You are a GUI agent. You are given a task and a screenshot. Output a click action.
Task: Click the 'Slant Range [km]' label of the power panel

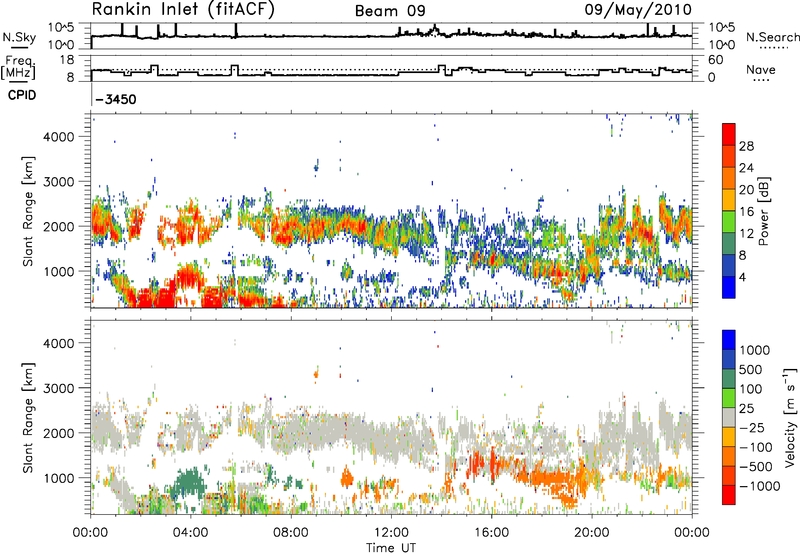(x=28, y=211)
